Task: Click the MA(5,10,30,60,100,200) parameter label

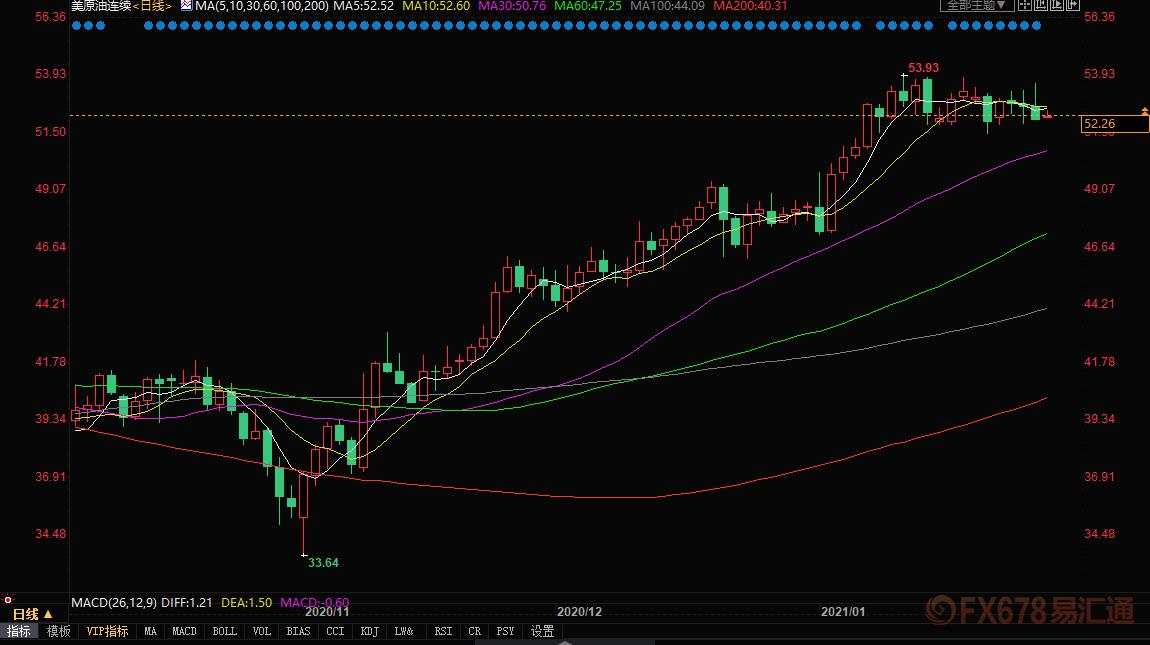Action: pos(262,6)
